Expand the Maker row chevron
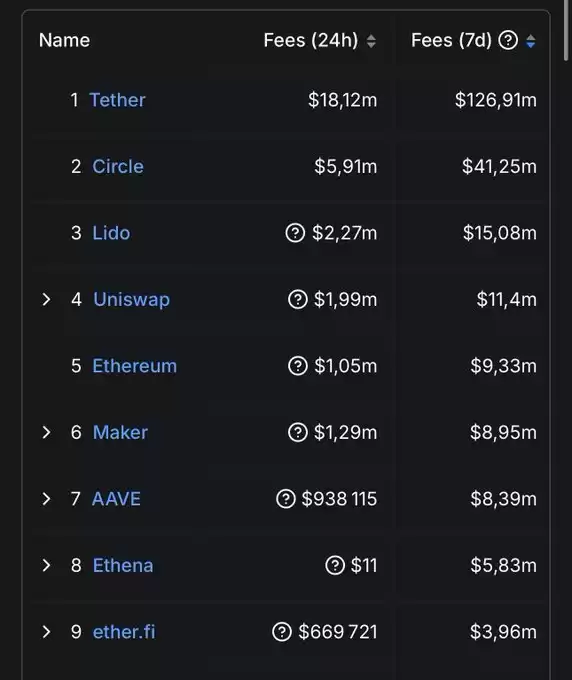The width and height of the screenshot is (572, 680). point(46,432)
